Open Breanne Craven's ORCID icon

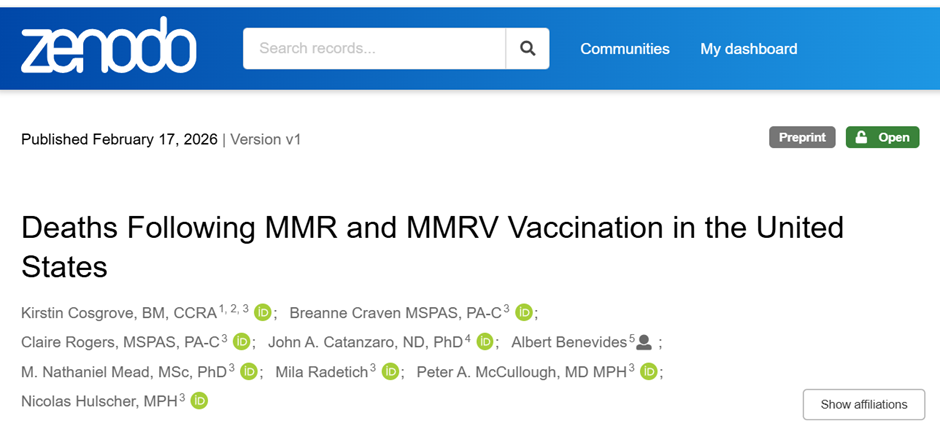(524, 313)
